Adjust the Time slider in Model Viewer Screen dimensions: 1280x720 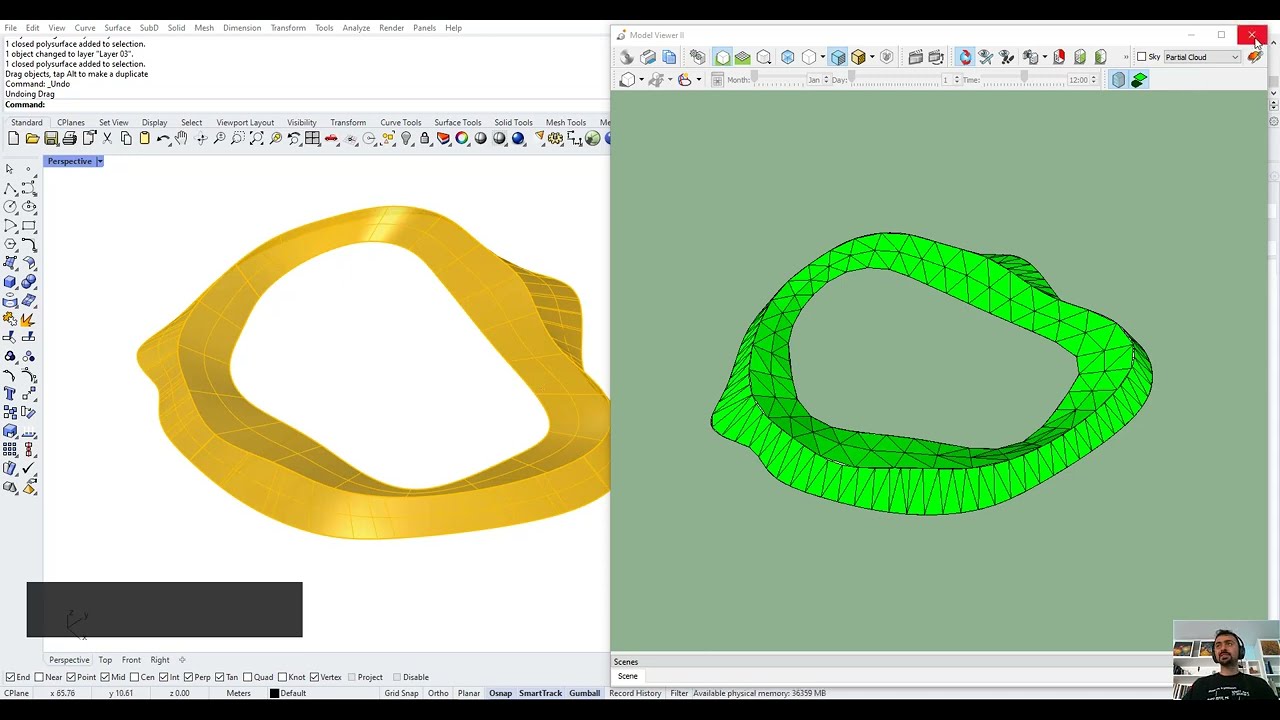1023,78
